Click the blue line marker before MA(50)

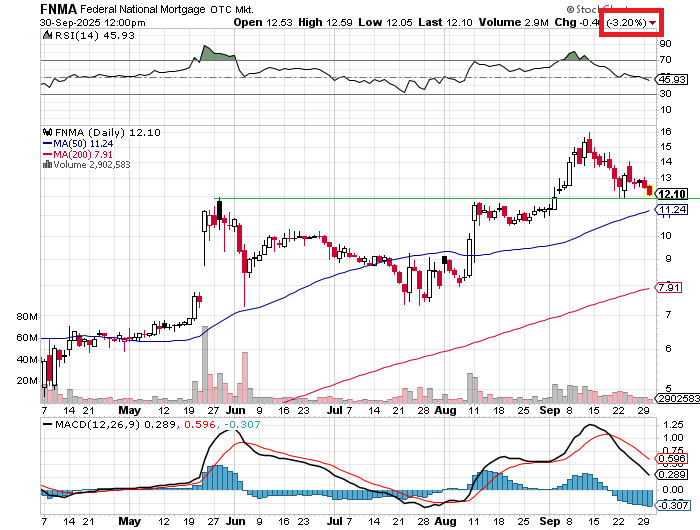click(47, 143)
